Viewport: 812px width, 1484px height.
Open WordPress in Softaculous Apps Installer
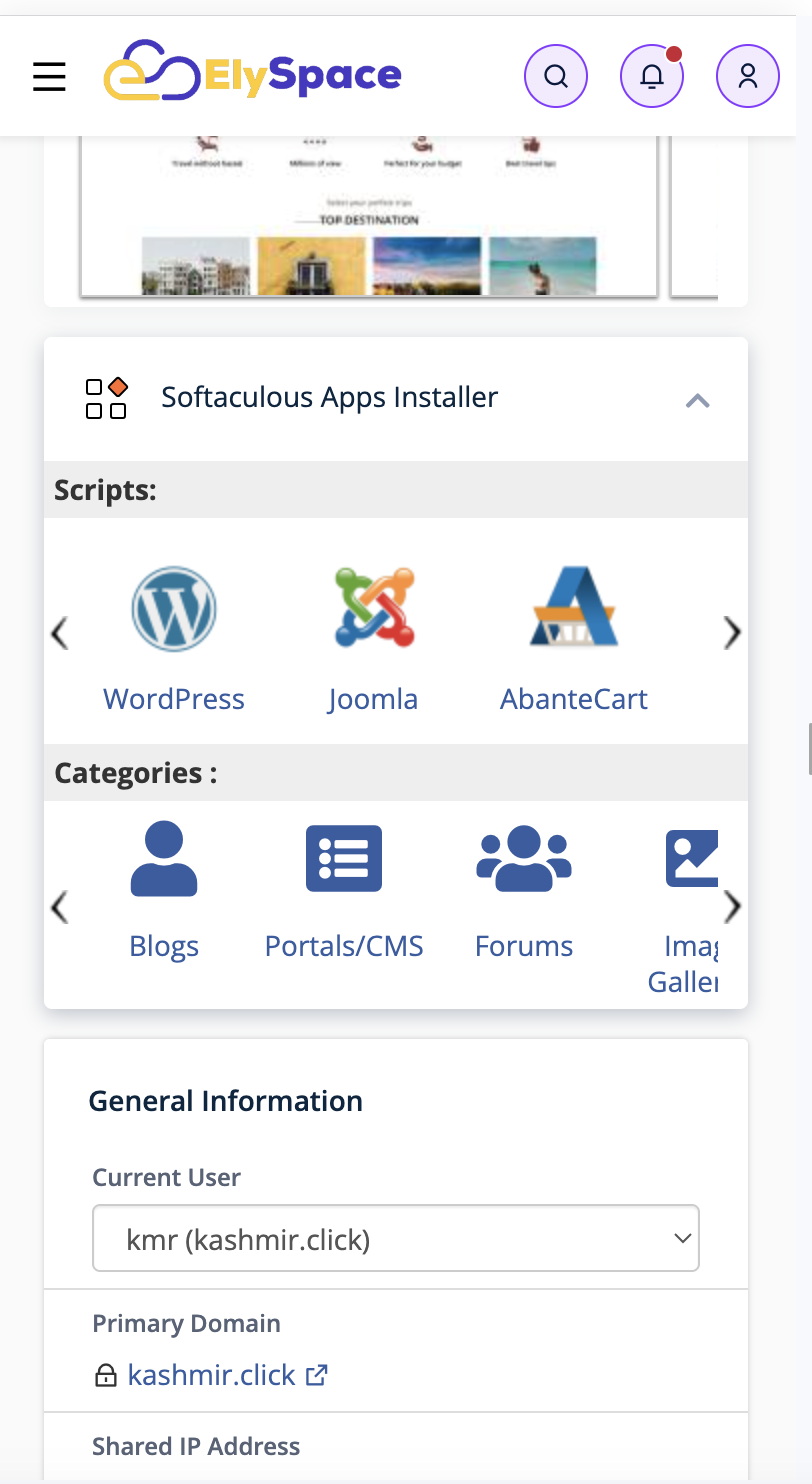pos(174,608)
